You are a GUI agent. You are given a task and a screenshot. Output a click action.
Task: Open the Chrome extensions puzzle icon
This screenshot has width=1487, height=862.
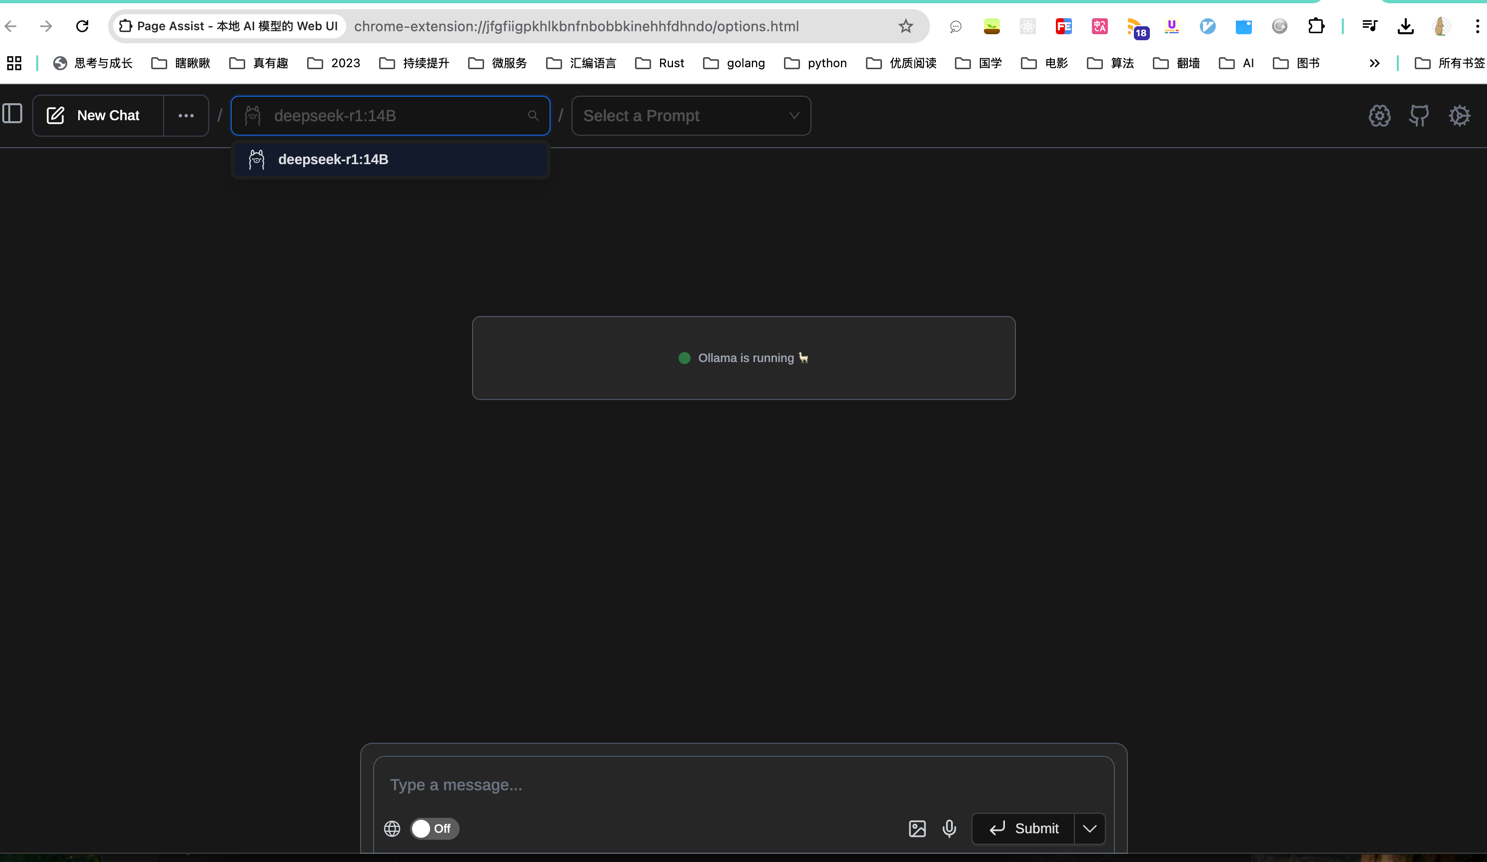point(1316,26)
